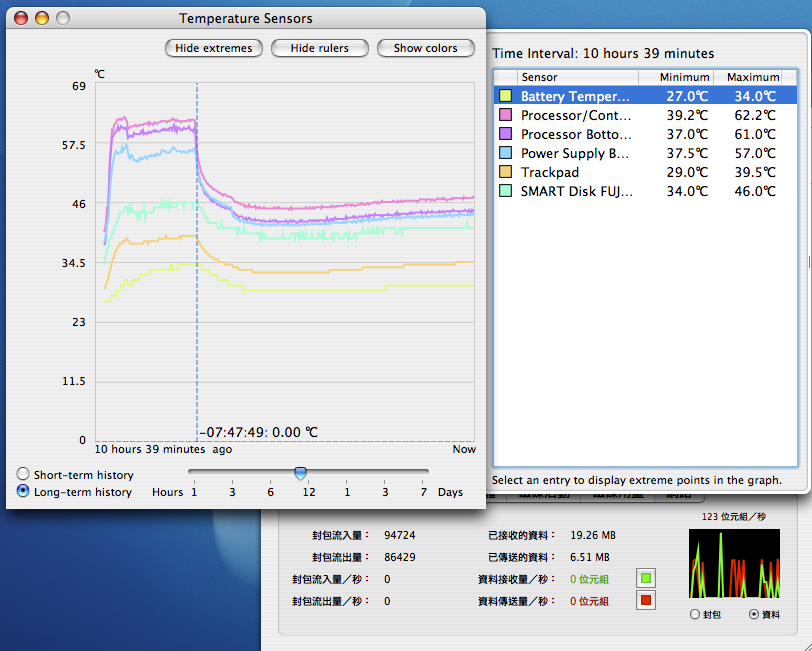Click the red sent-data indicator square
812x651 pixels.
(x=646, y=600)
